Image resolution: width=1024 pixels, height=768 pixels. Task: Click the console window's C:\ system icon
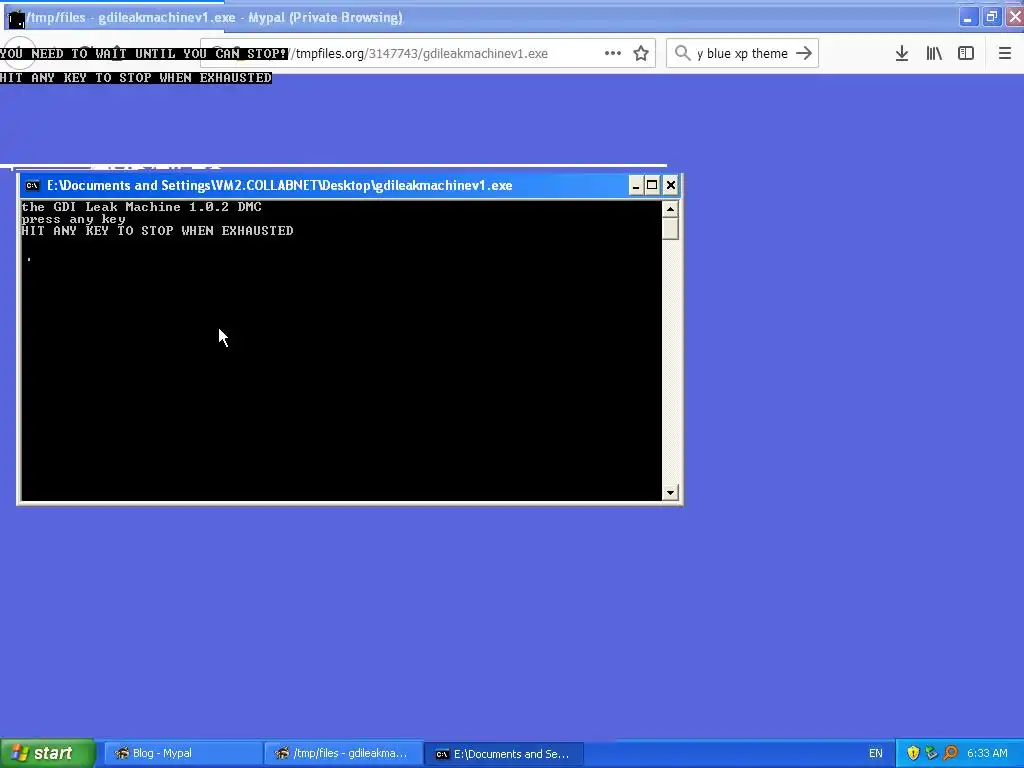[x=32, y=185]
